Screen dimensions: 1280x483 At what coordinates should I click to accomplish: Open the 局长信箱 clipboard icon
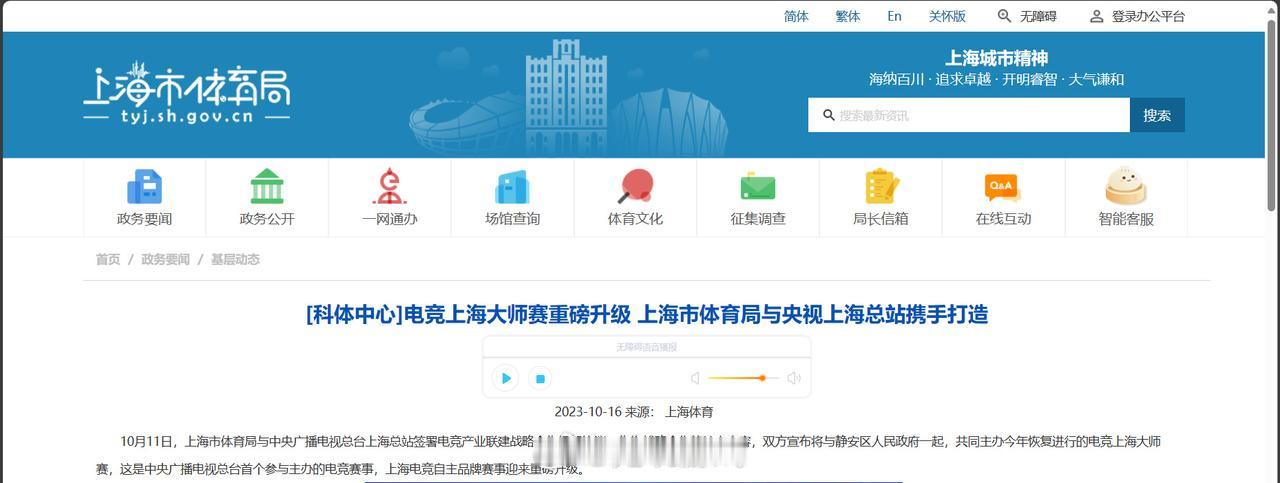881,187
